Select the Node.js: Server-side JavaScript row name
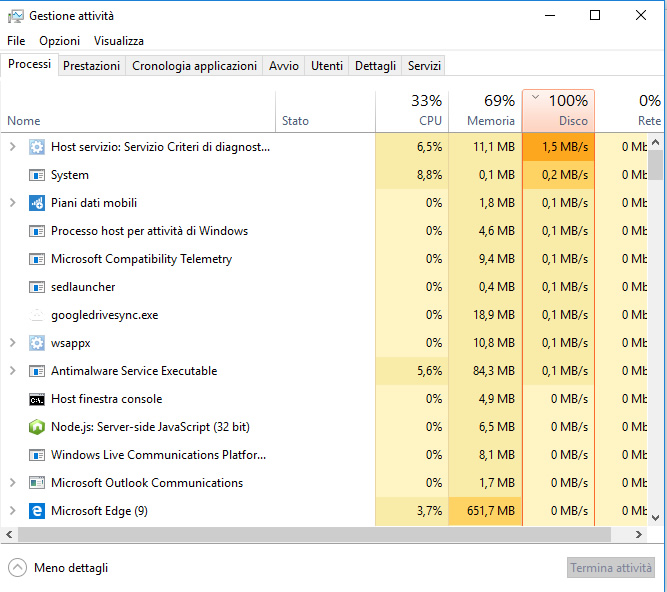 (x=150, y=427)
